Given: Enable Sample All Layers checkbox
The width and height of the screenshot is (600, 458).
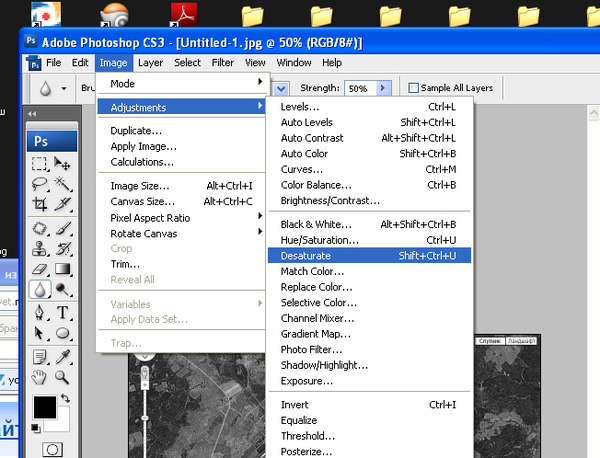Looking at the screenshot, I should point(413,88).
